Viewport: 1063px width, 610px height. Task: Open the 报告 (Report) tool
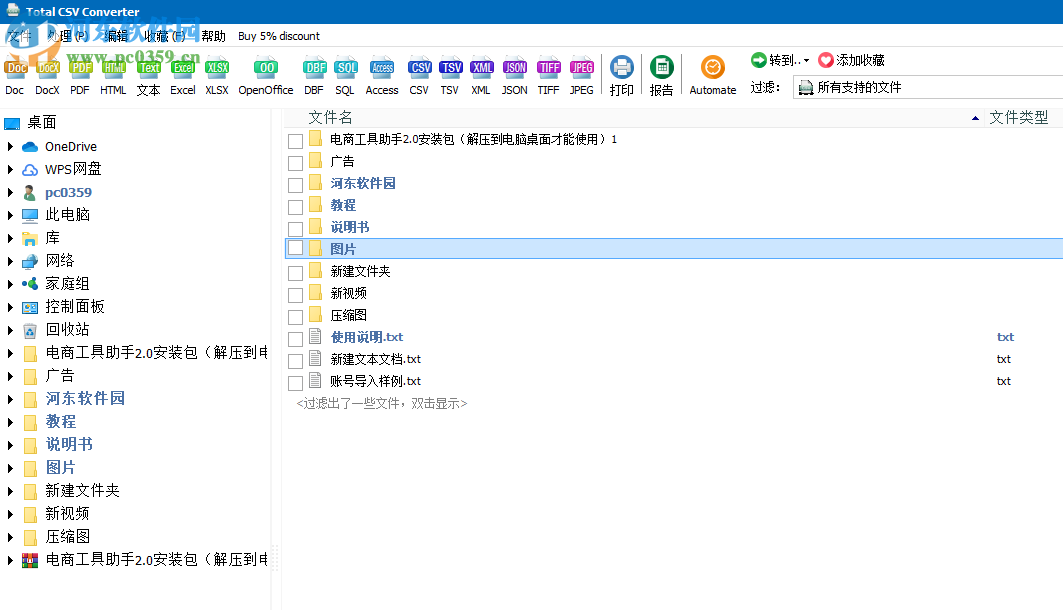pos(662,73)
